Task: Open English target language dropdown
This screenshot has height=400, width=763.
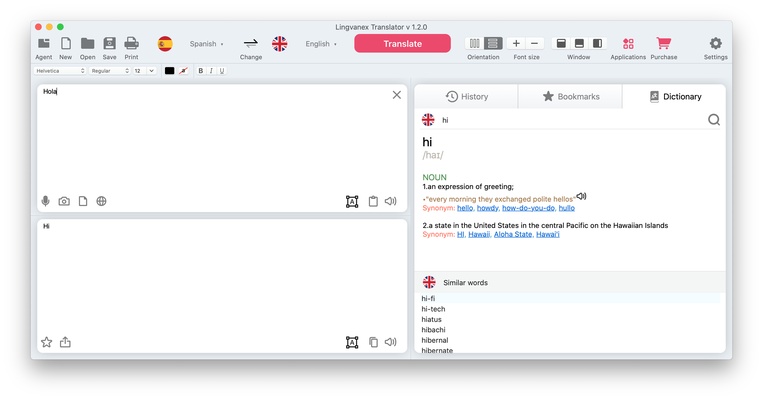Action: click(x=321, y=44)
